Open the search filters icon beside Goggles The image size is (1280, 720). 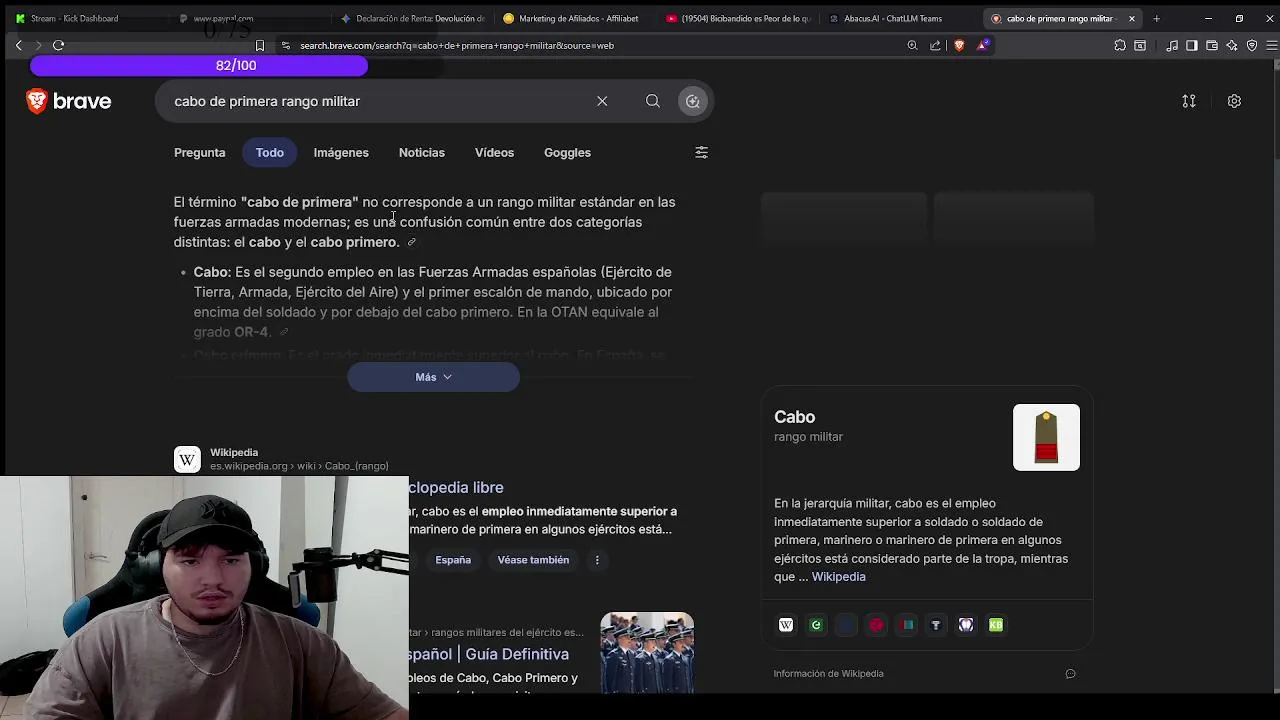[701, 152]
